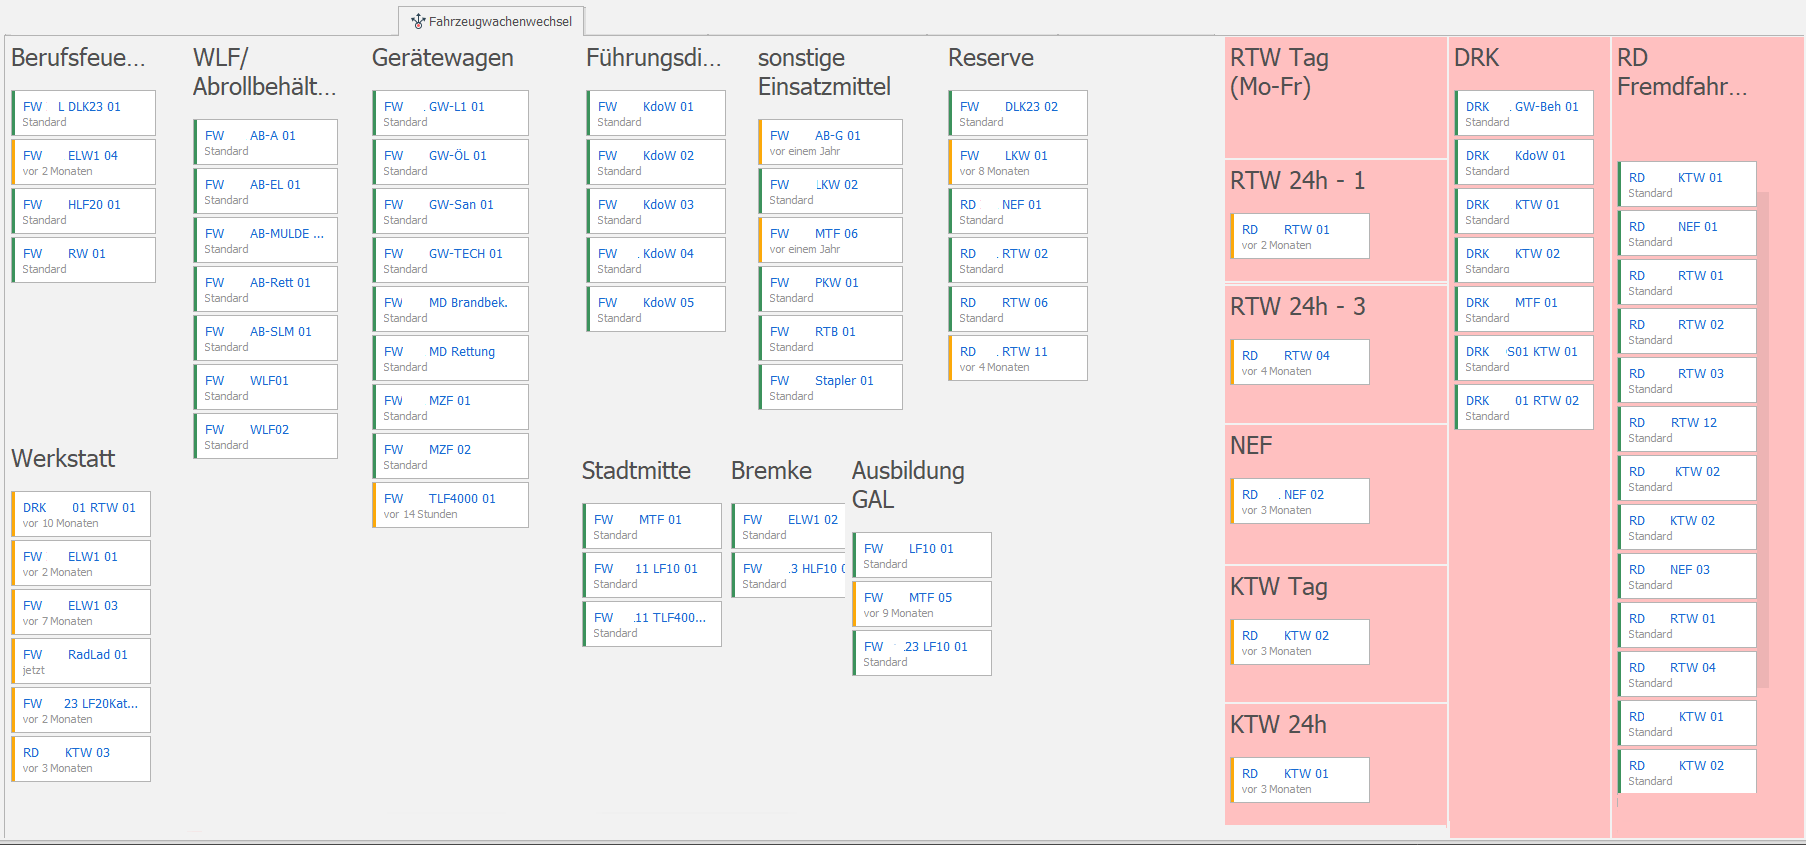The height and width of the screenshot is (845, 1806).
Task: Click the TLF4000 01 card in Gerätewagen
Action: click(x=451, y=505)
